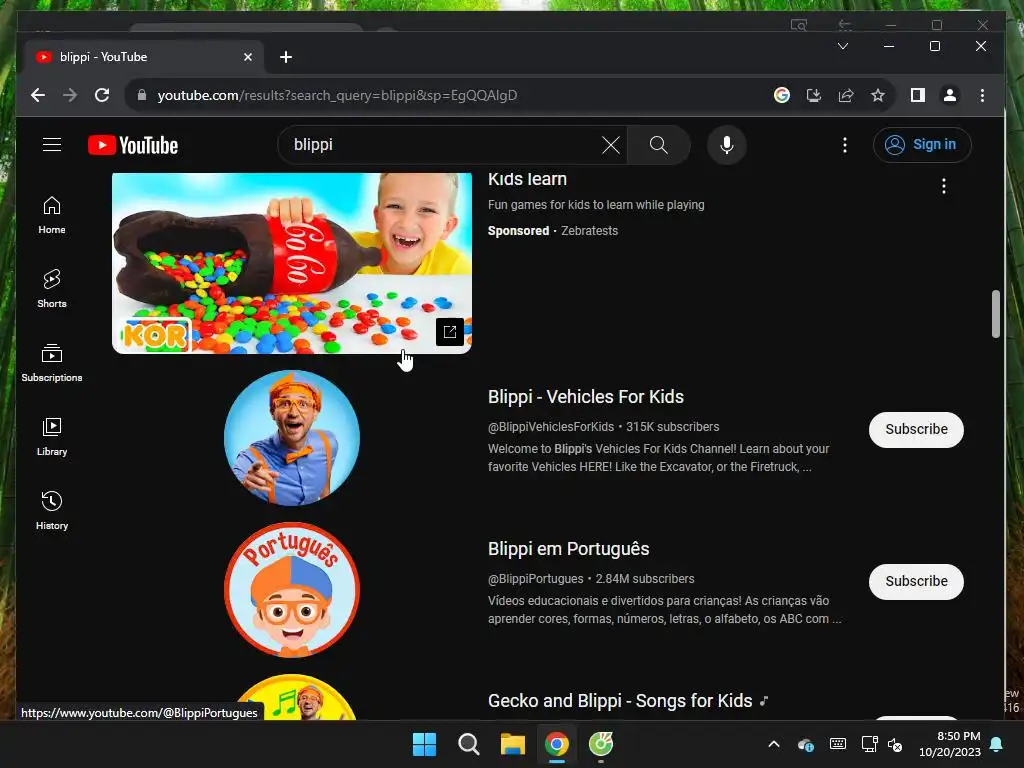The height and width of the screenshot is (768, 1024).
Task: Click the YouTube logo
Action: click(133, 145)
